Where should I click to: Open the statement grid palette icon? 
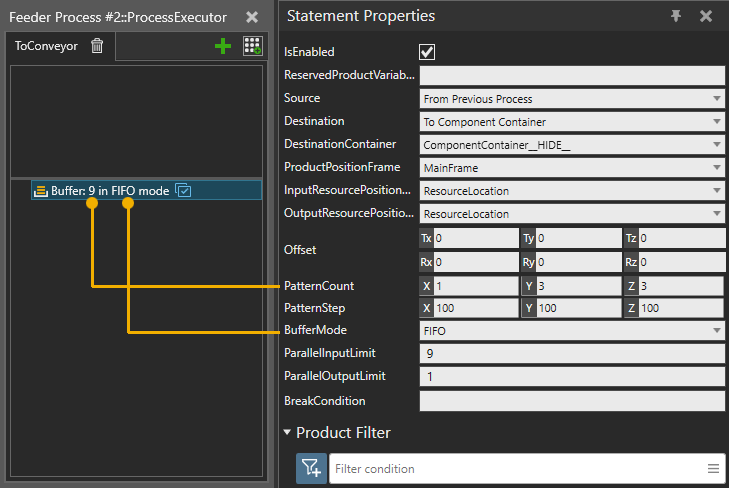click(x=252, y=46)
